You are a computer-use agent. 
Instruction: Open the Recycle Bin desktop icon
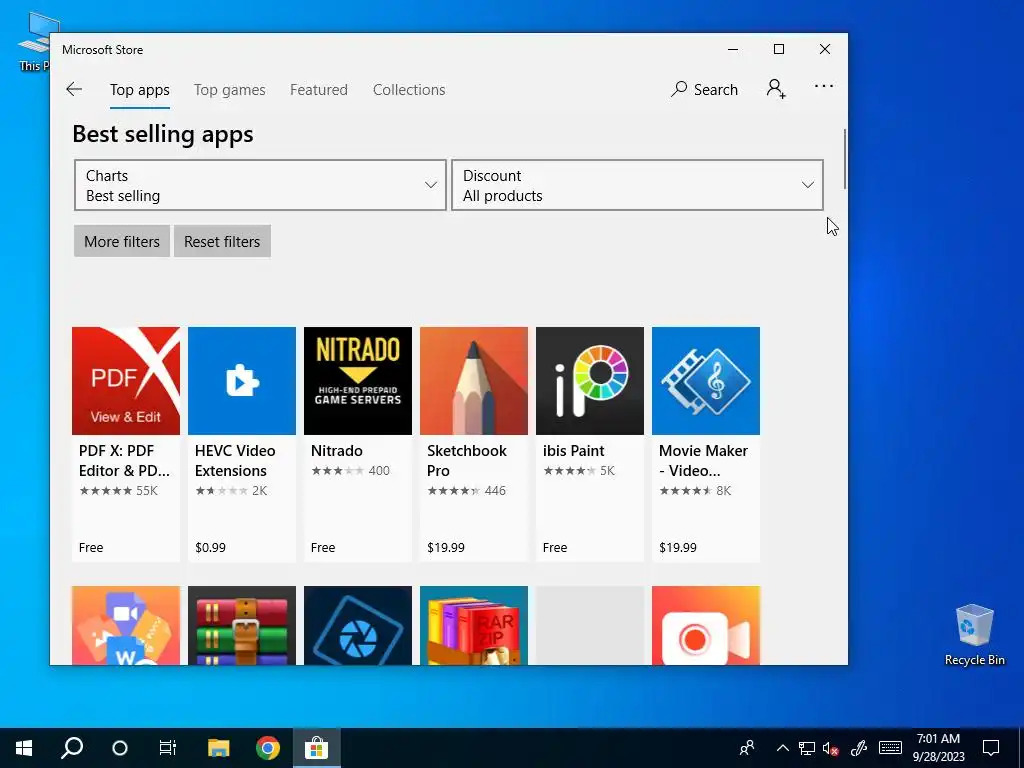(x=974, y=634)
